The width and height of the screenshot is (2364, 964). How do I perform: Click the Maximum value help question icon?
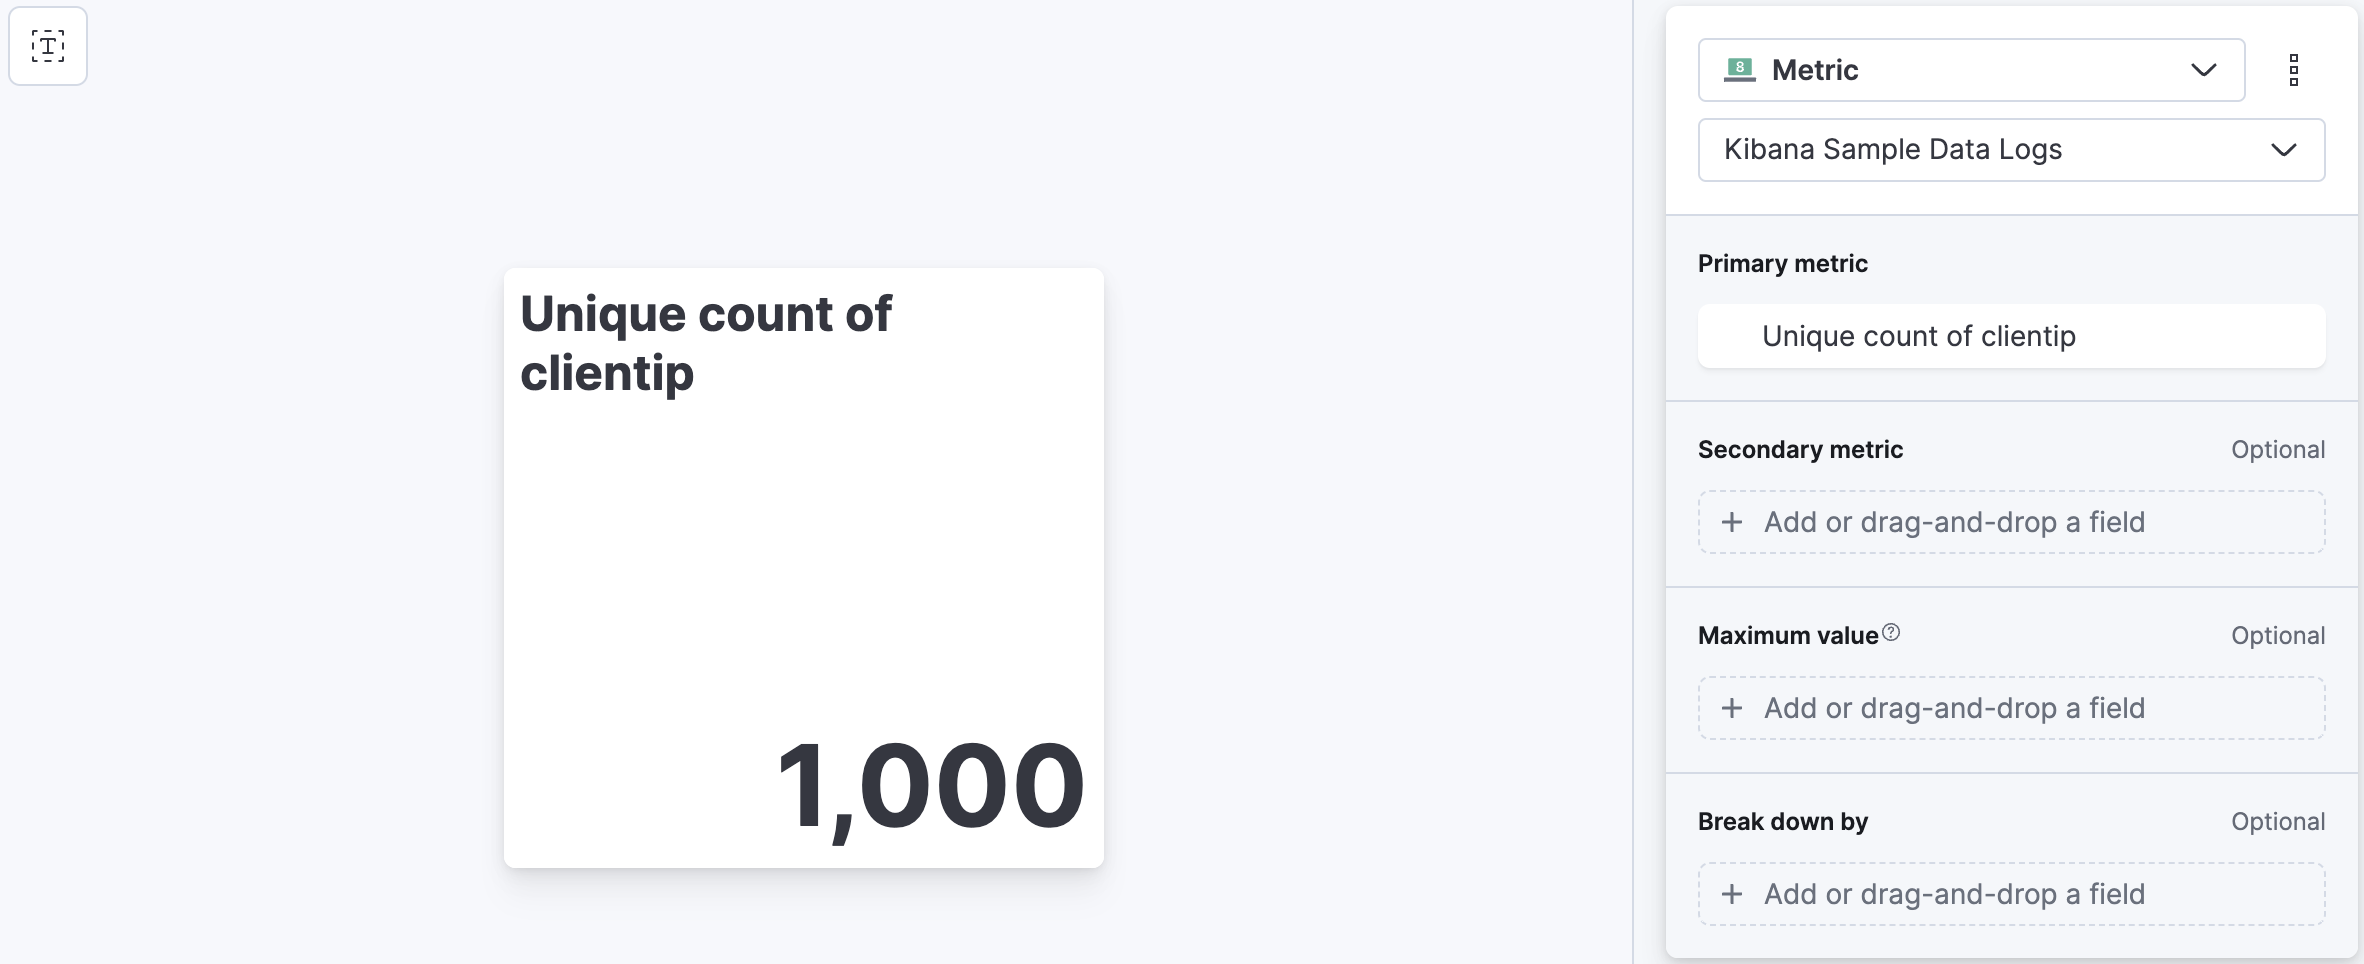[1891, 633]
